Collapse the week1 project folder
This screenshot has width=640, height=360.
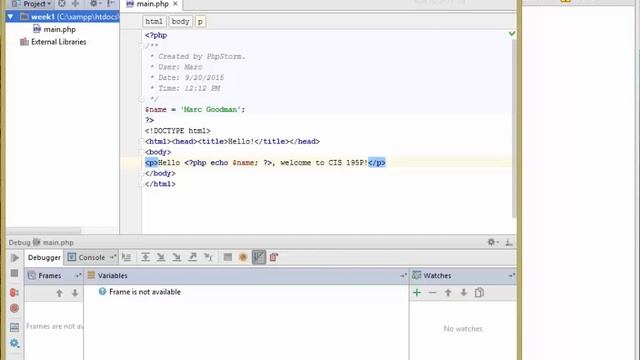tap(11, 17)
